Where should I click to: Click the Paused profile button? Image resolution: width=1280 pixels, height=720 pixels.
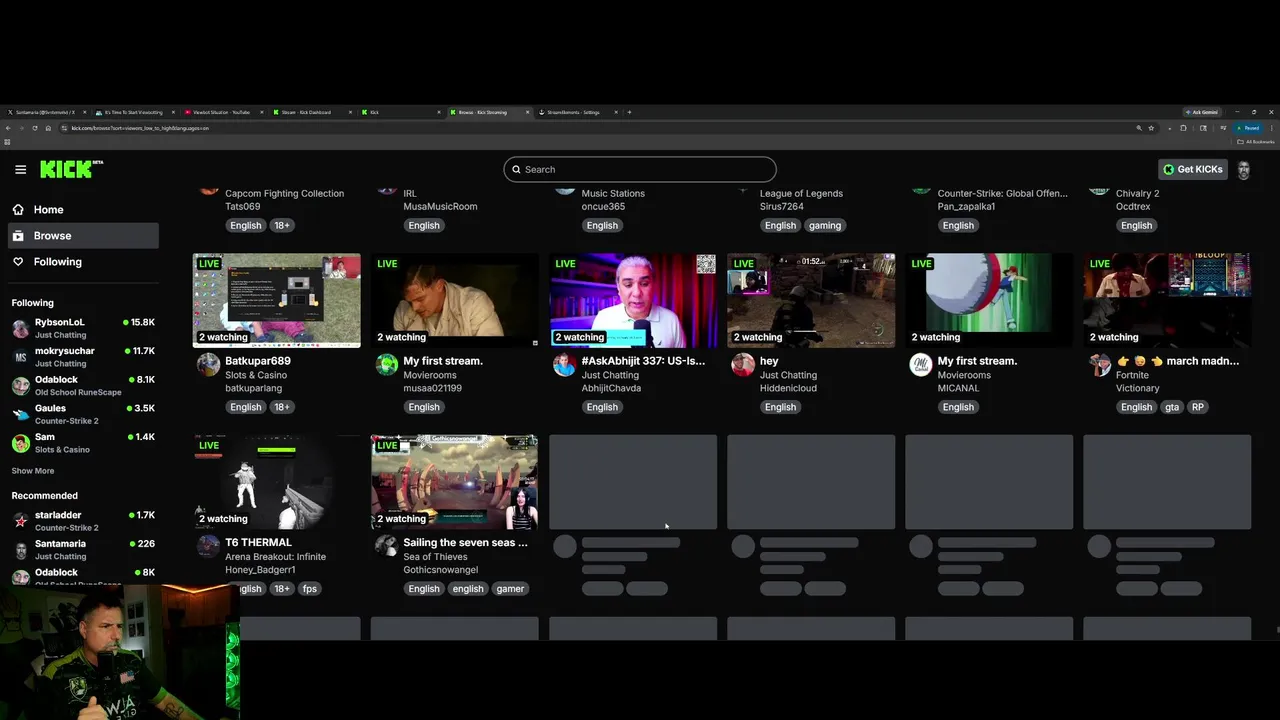pyautogui.click(x=1248, y=128)
